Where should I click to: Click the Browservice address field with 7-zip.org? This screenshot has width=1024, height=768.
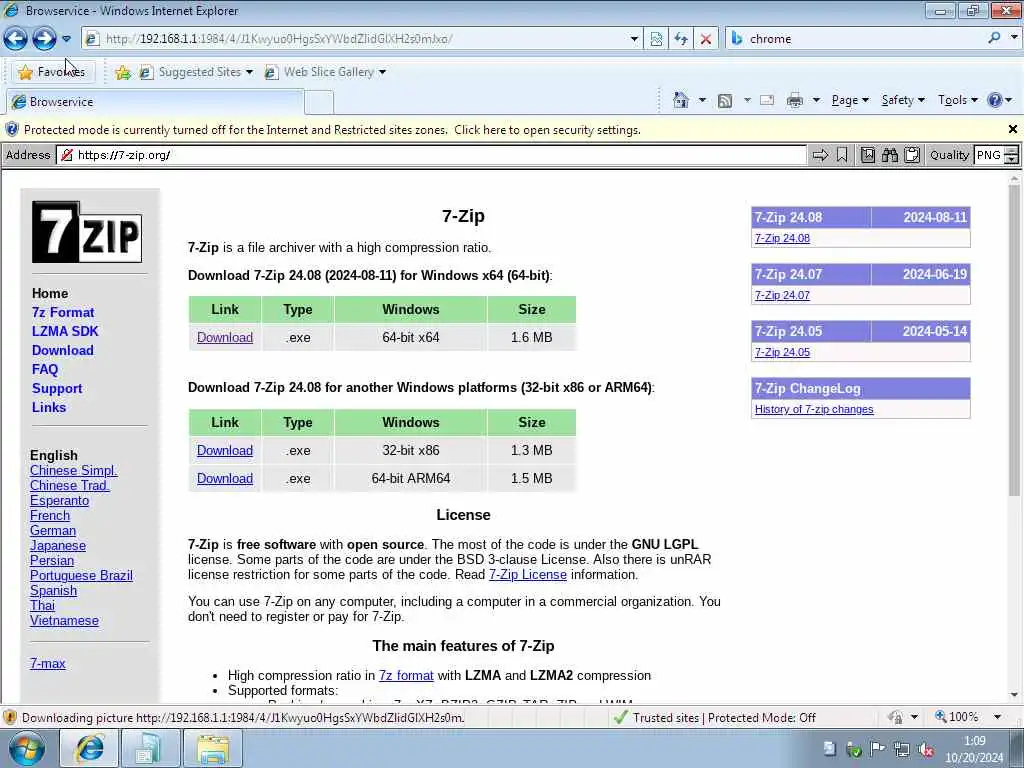coord(431,155)
